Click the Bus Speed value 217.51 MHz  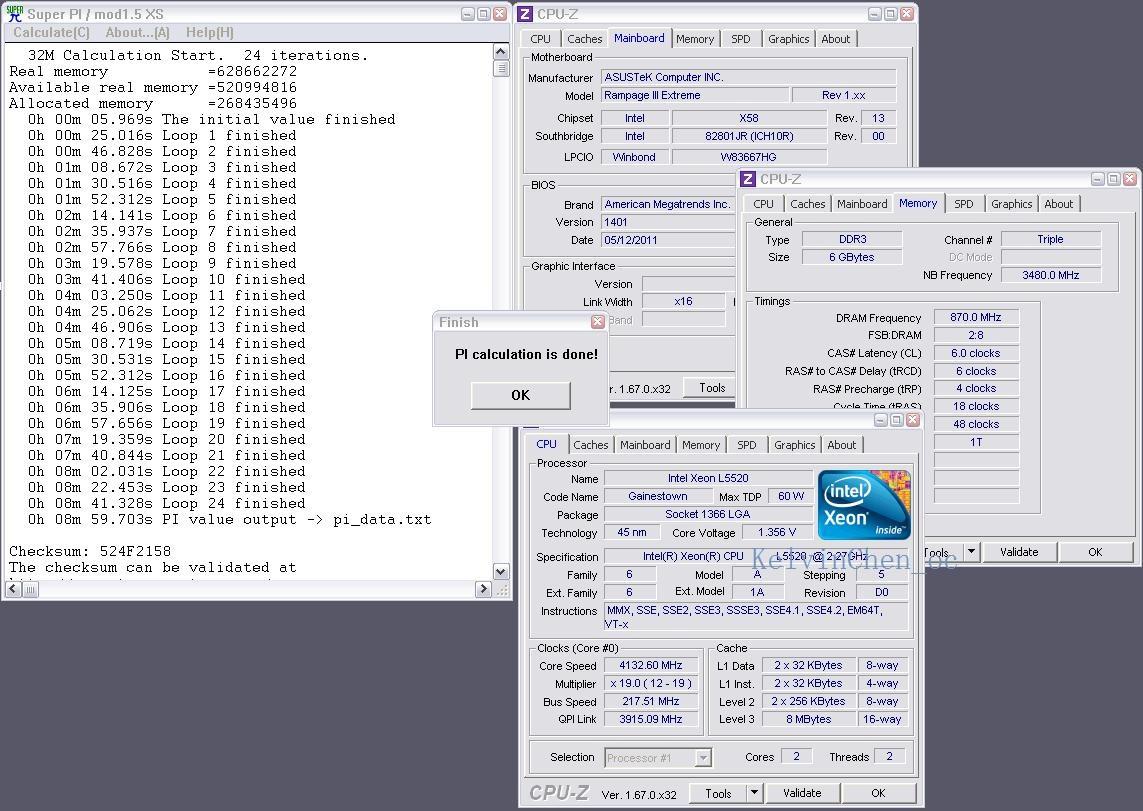[650, 701]
